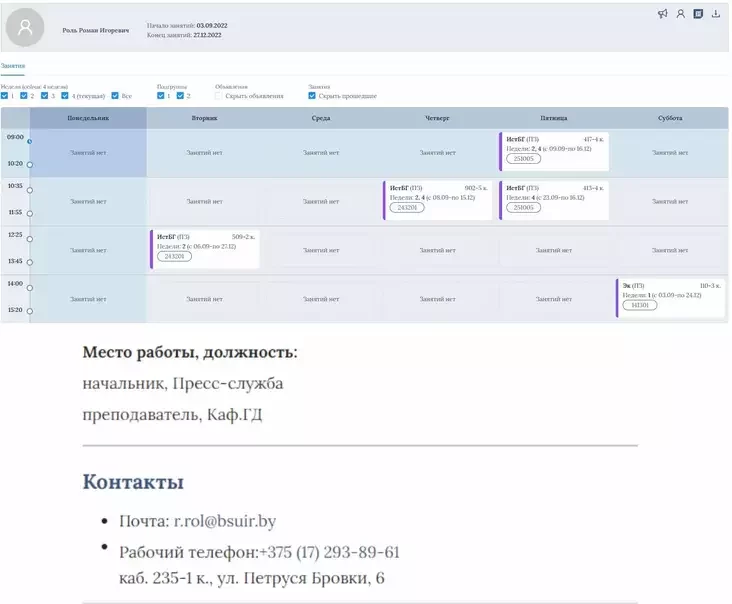This screenshot has height=604, width=732.
Task: Open Thursday ИстБГ class card at 10:35
Action: click(438, 199)
